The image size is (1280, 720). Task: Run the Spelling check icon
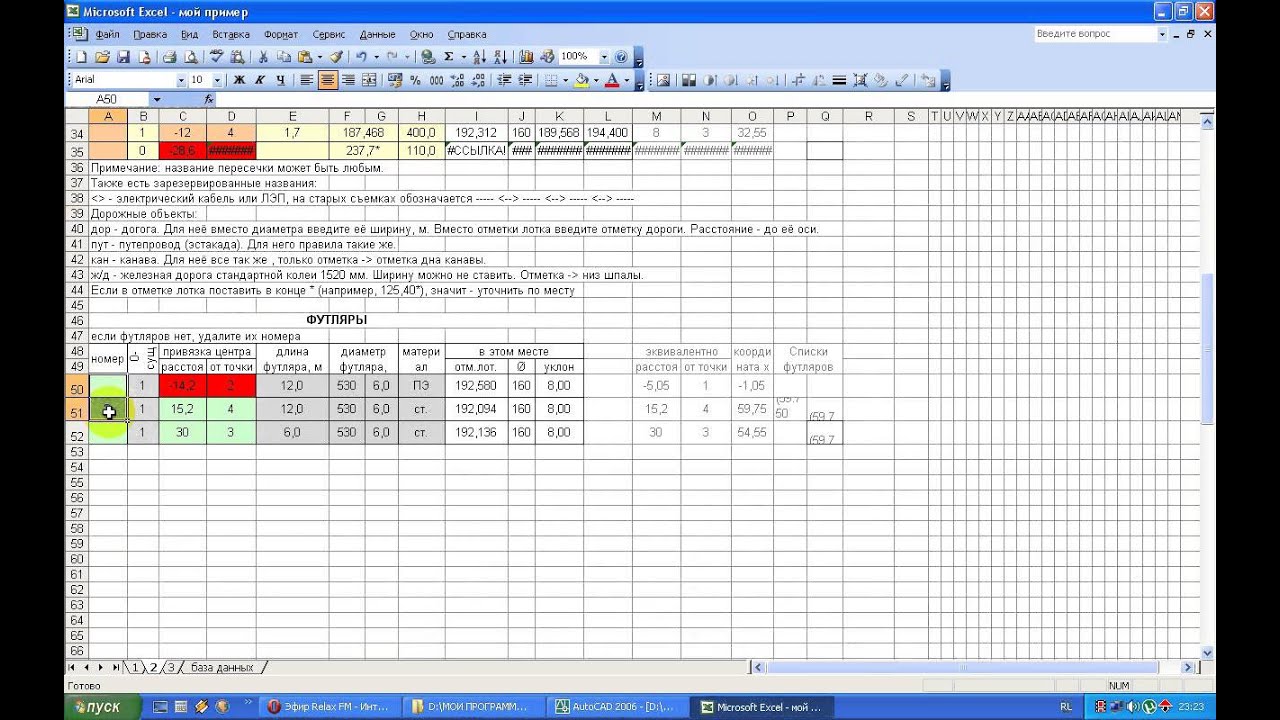pyautogui.click(x=216, y=57)
